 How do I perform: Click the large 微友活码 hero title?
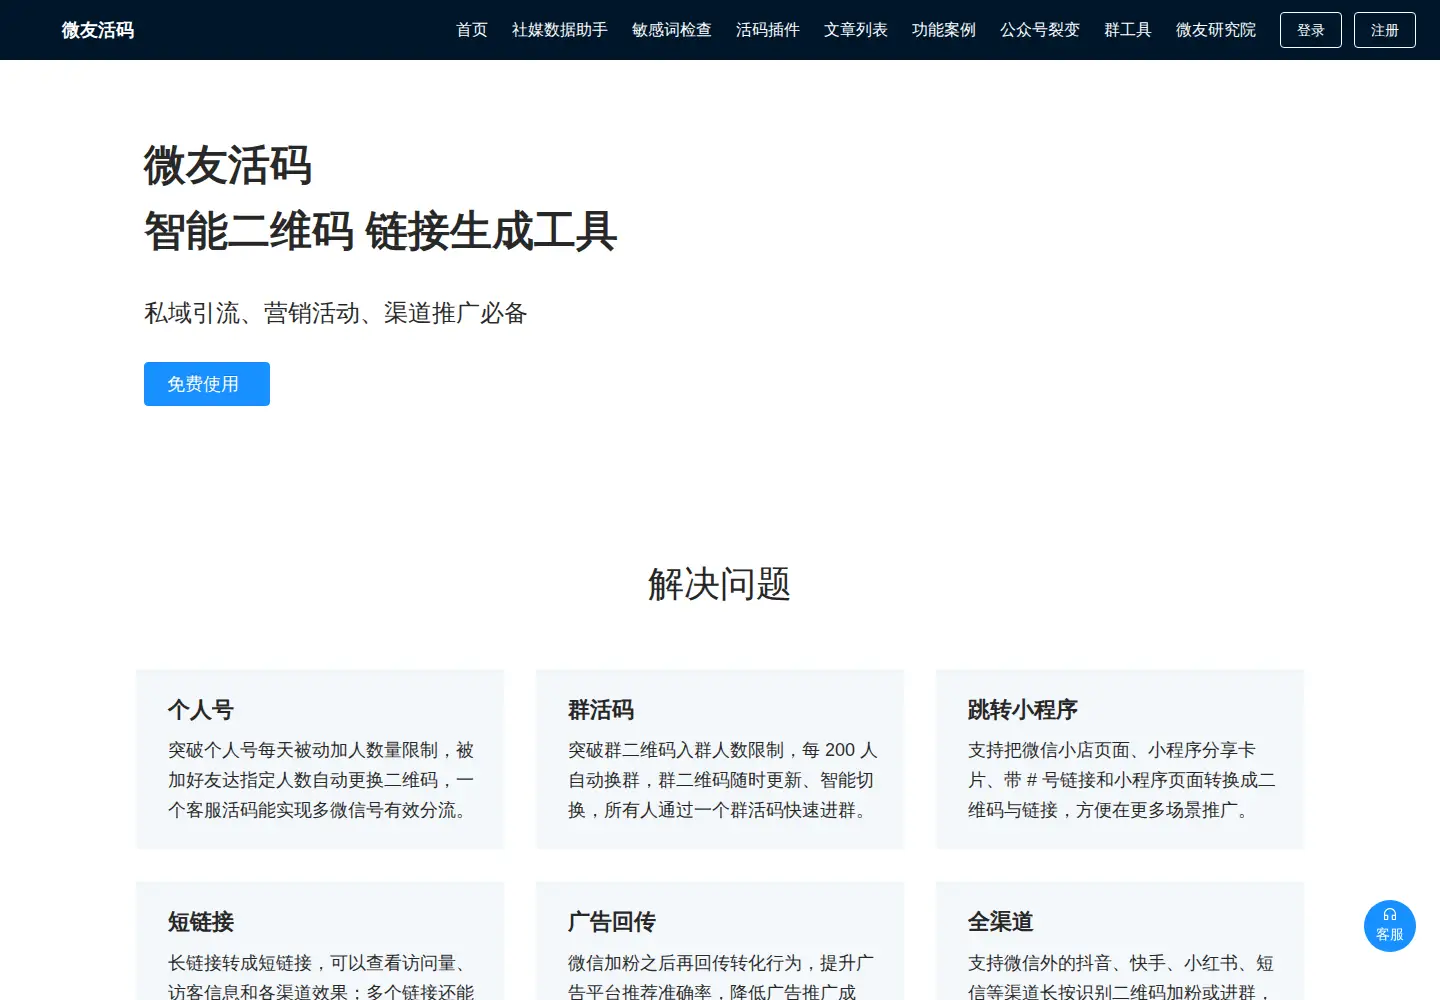click(228, 166)
